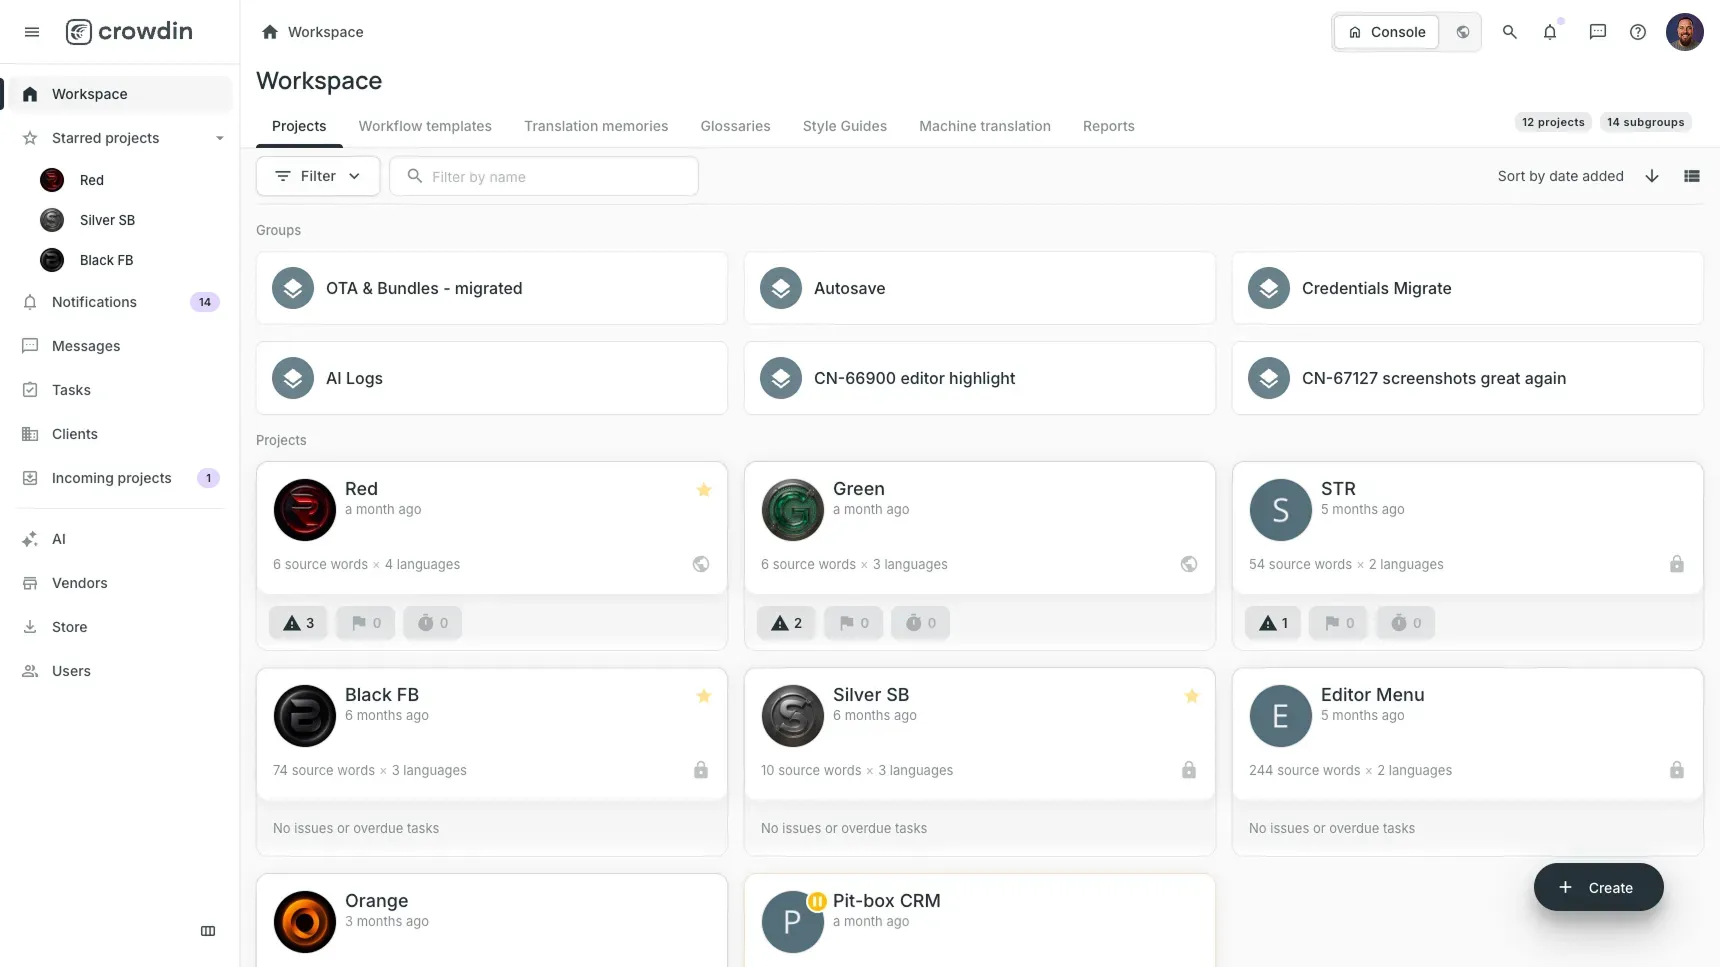Click the lock icon on Black FB card
Image resolution: width=1720 pixels, height=967 pixels.
[x=701, y=770]
